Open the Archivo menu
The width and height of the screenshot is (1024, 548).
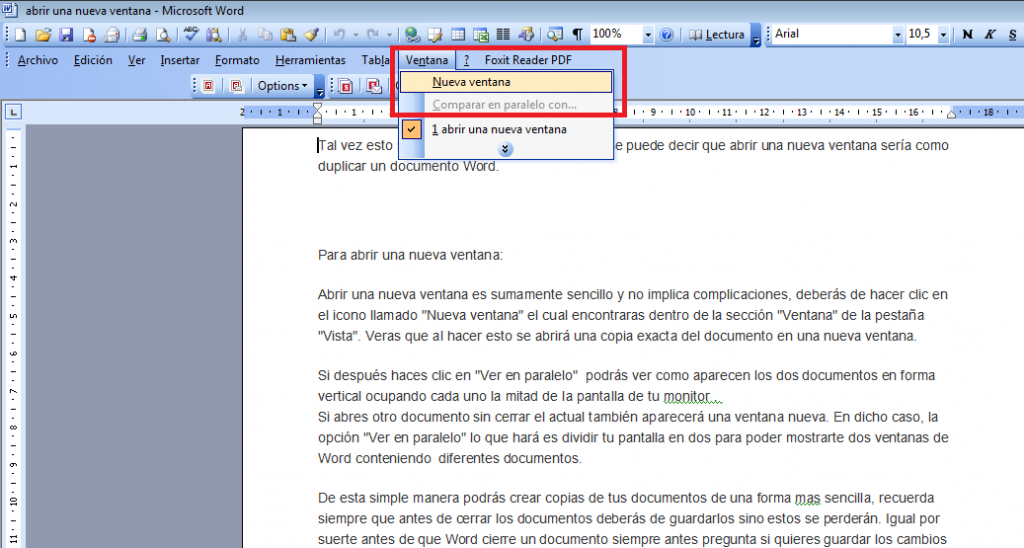click(x=38, y=60)
